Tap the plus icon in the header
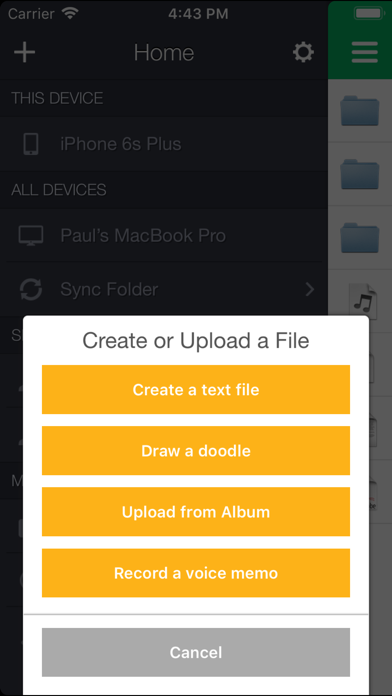This screenshot has height=696, width=392. tap(24, 53)
